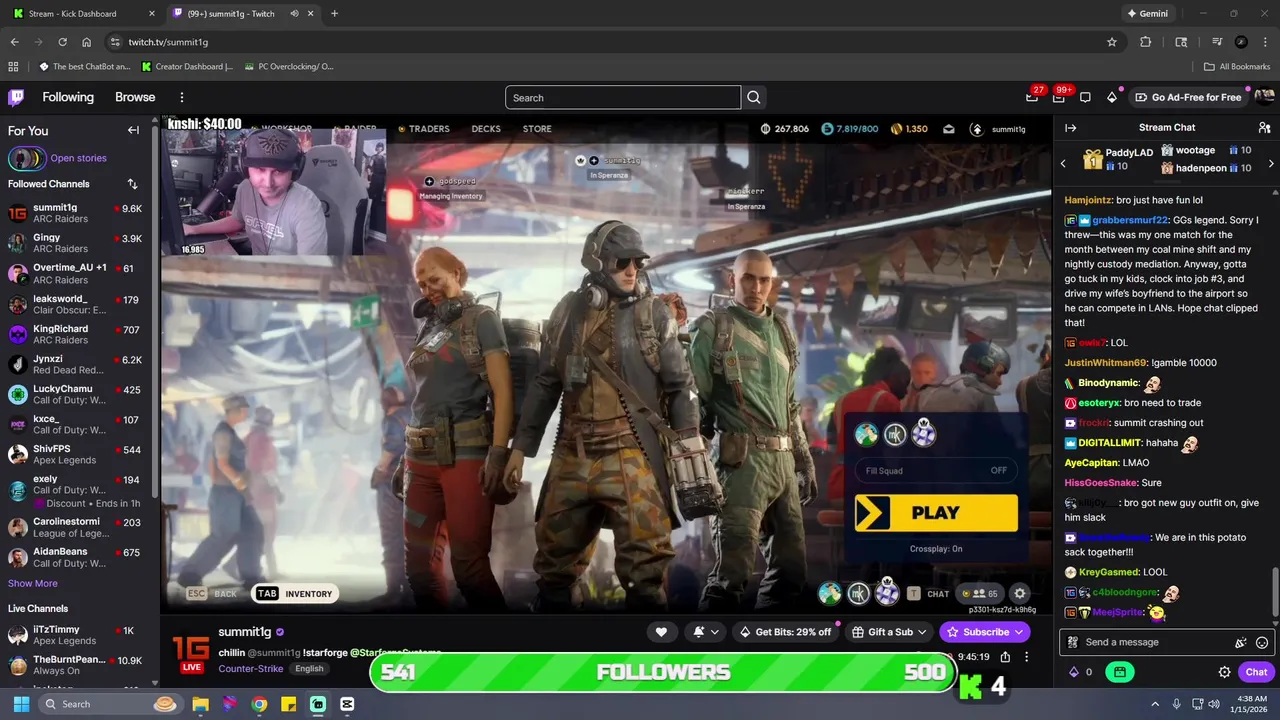Image resolution: width=1280 pixels, height=720 pixels.
Task: Click the celebration party popper icon
Action: [1241, 642]
